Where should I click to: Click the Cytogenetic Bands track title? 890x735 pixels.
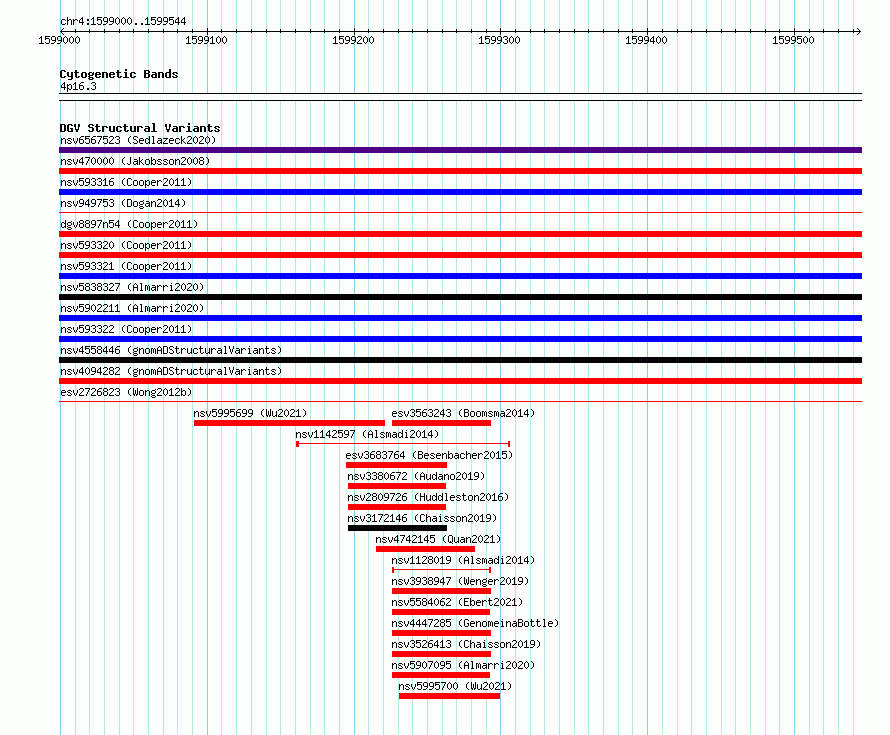[119, 74]
